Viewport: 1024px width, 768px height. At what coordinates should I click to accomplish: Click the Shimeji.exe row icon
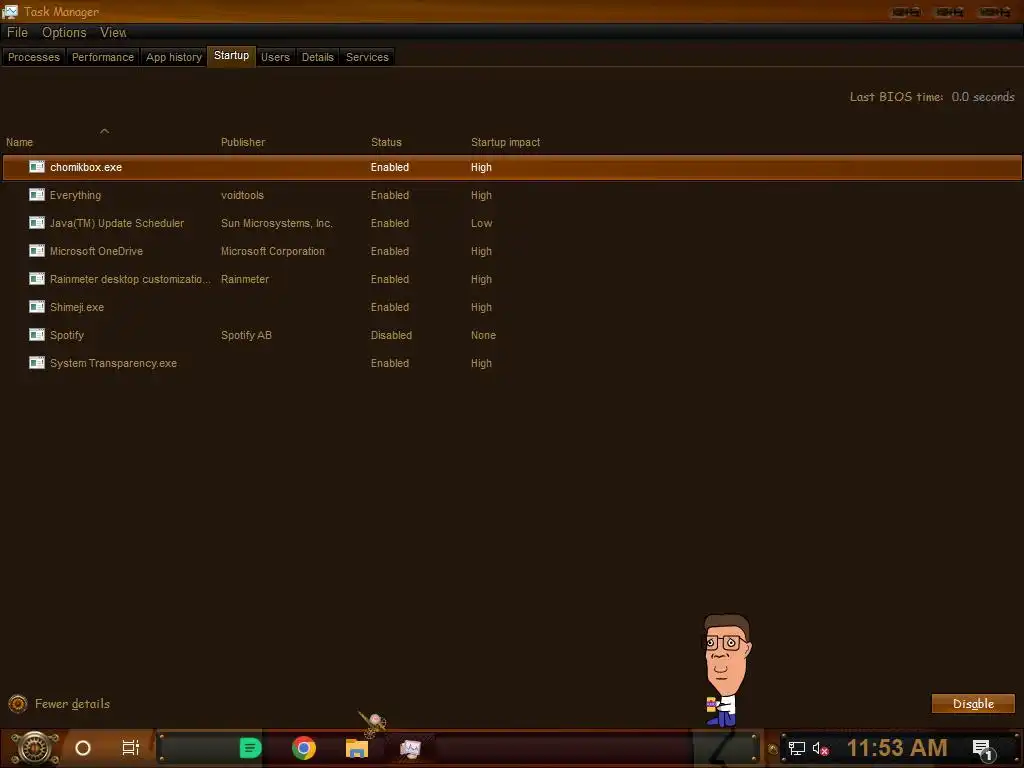(x=37, y=307)
